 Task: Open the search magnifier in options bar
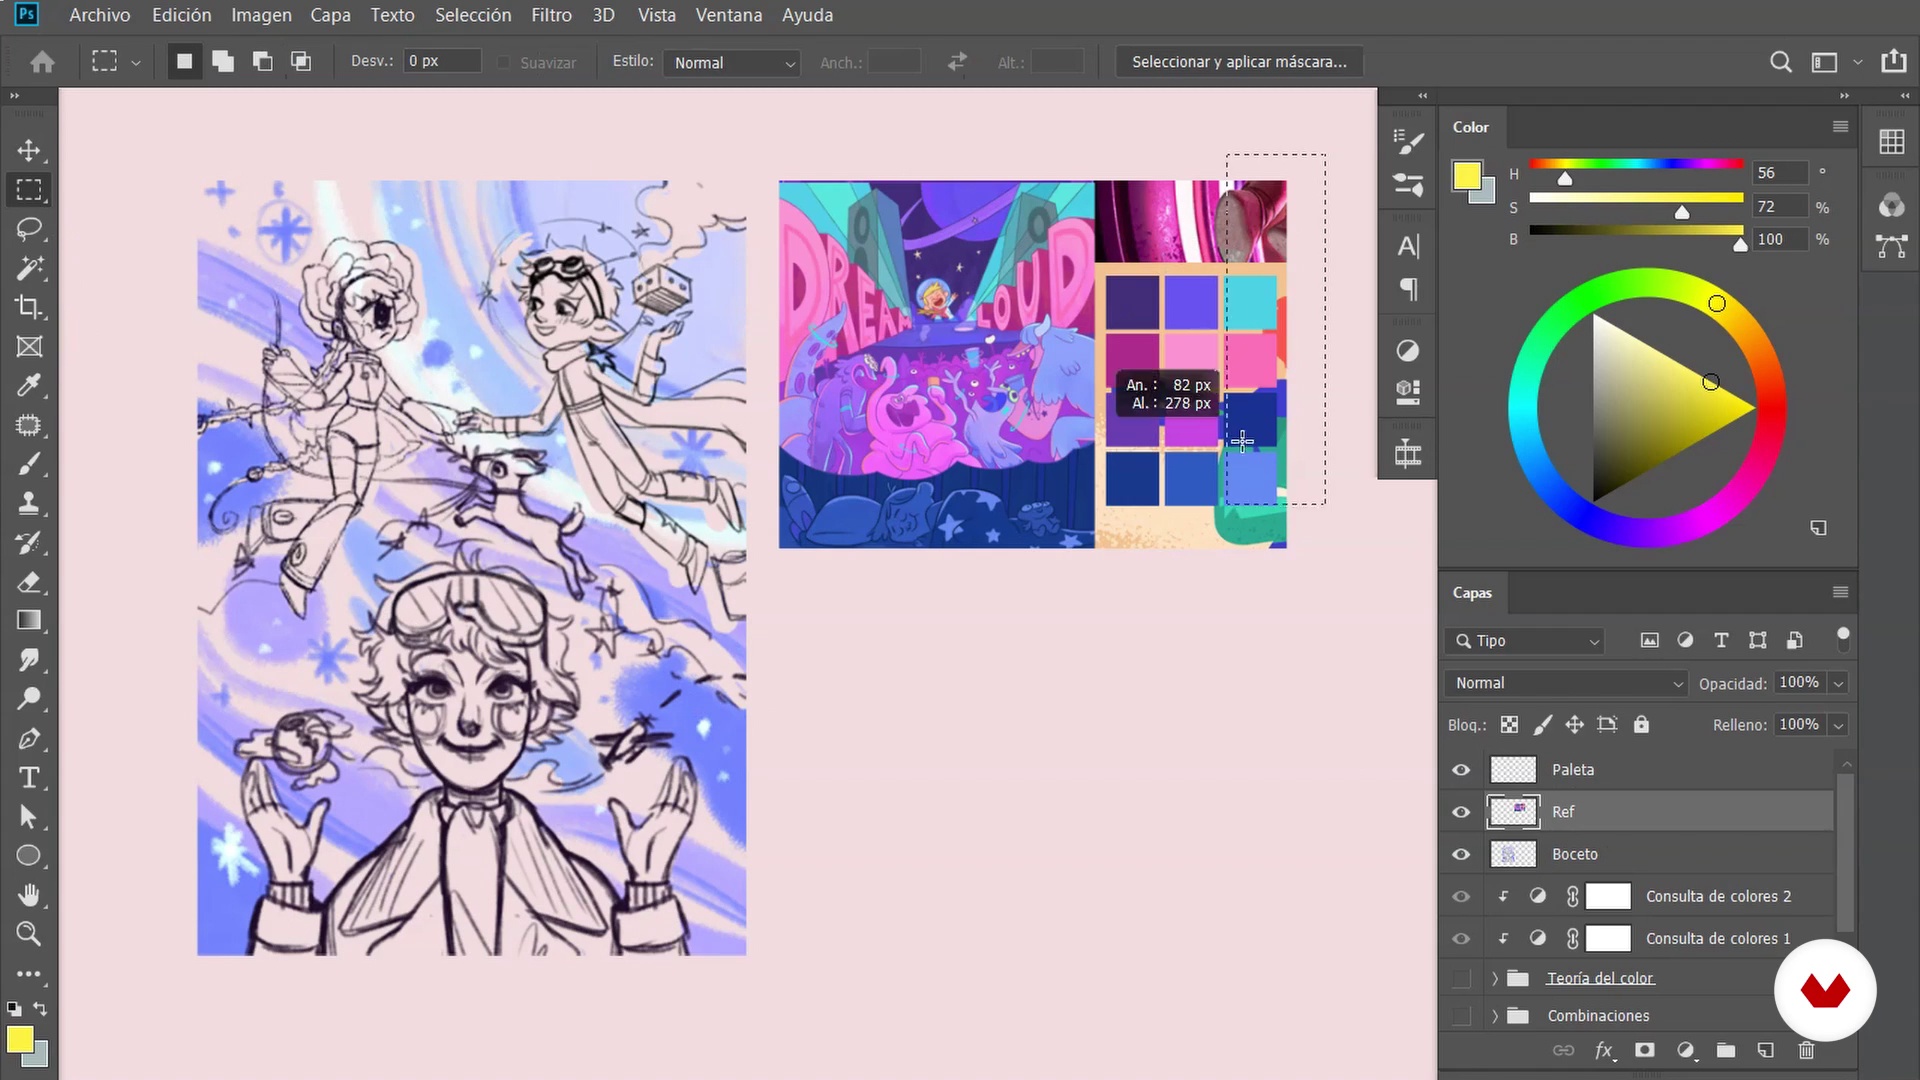coord(1781,62)
